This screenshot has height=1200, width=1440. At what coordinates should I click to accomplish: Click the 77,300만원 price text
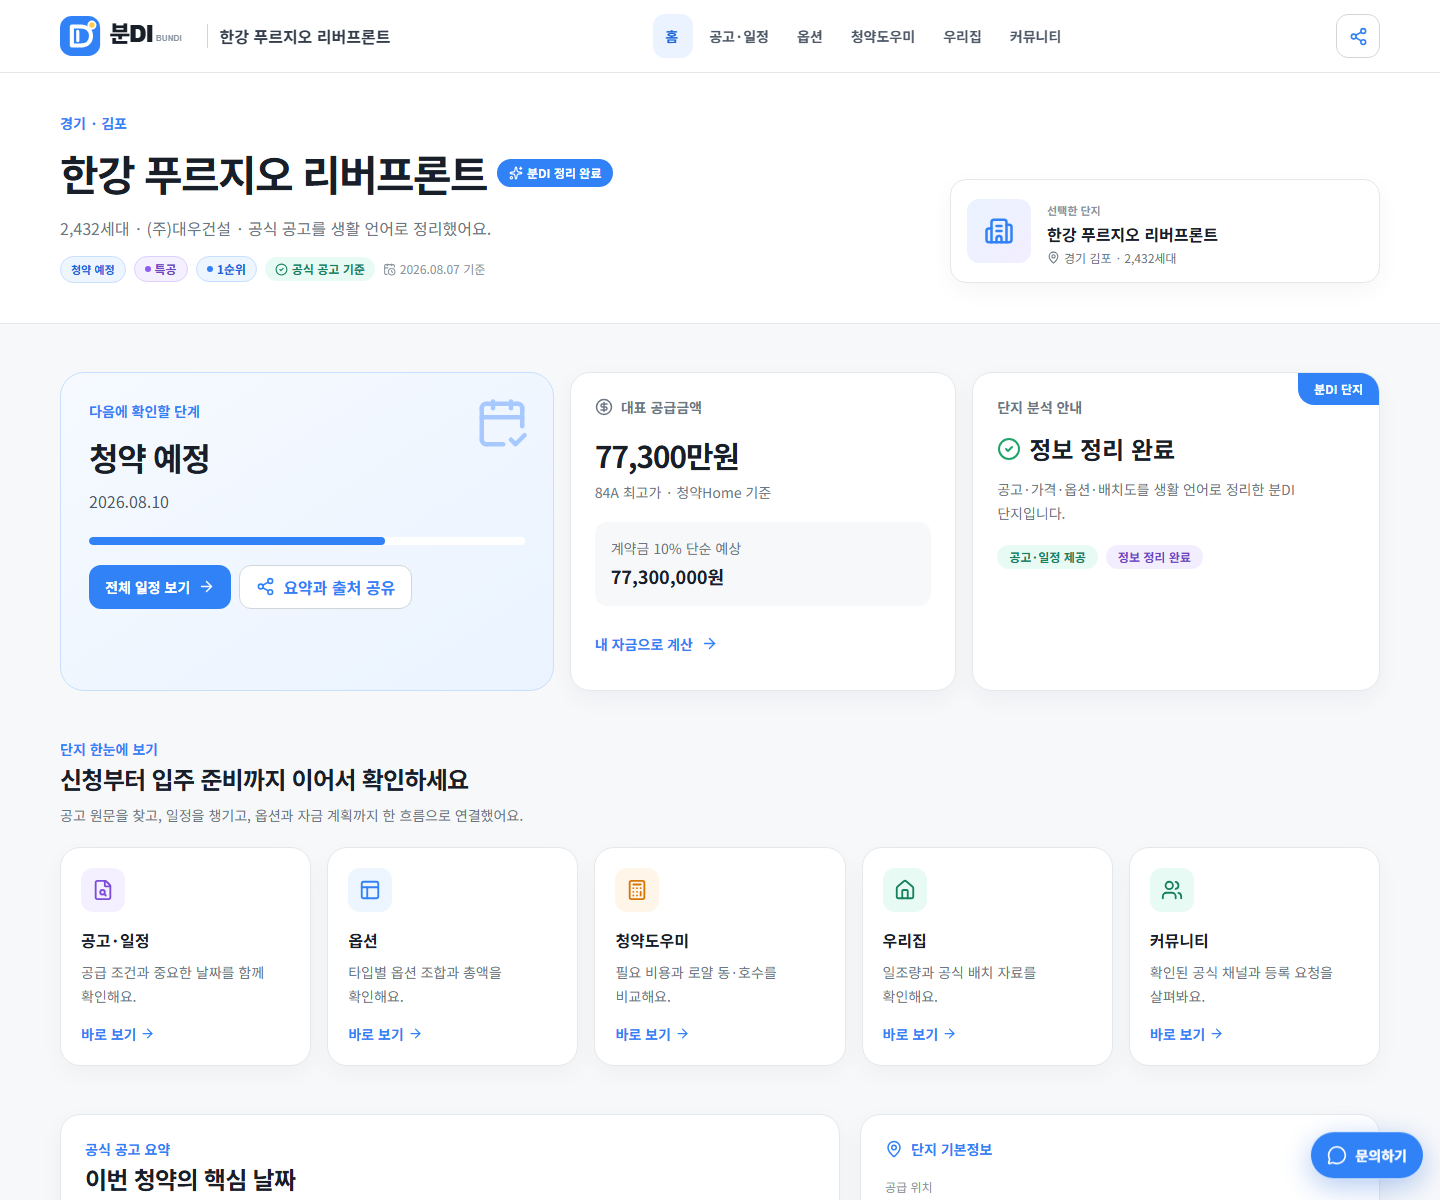click(667, 457)
